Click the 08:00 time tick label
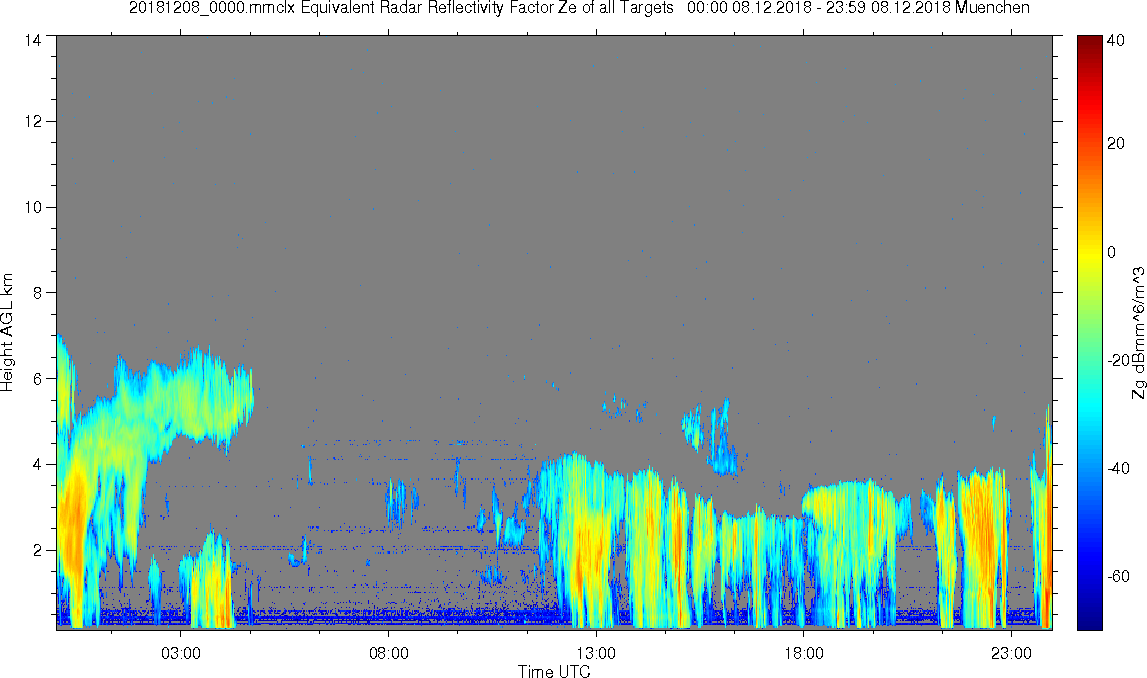 388,652
